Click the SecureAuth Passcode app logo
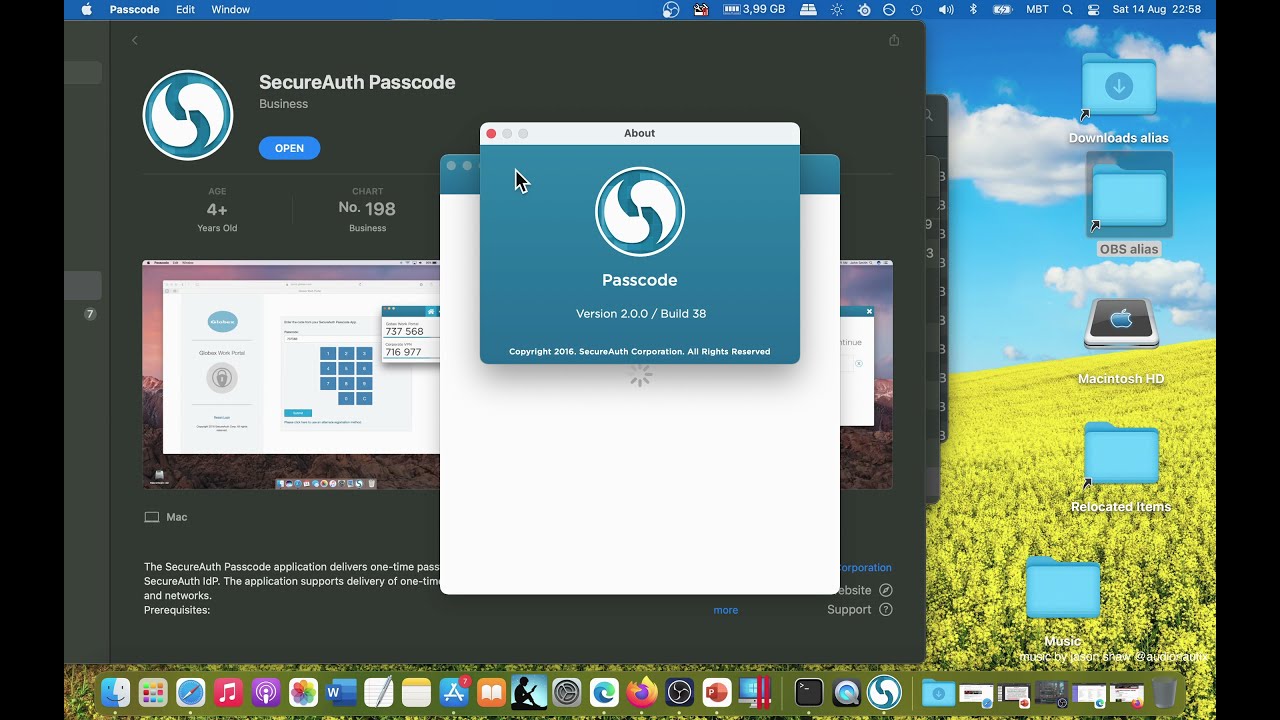This screenshot has width=1280, height=720. 188,115
